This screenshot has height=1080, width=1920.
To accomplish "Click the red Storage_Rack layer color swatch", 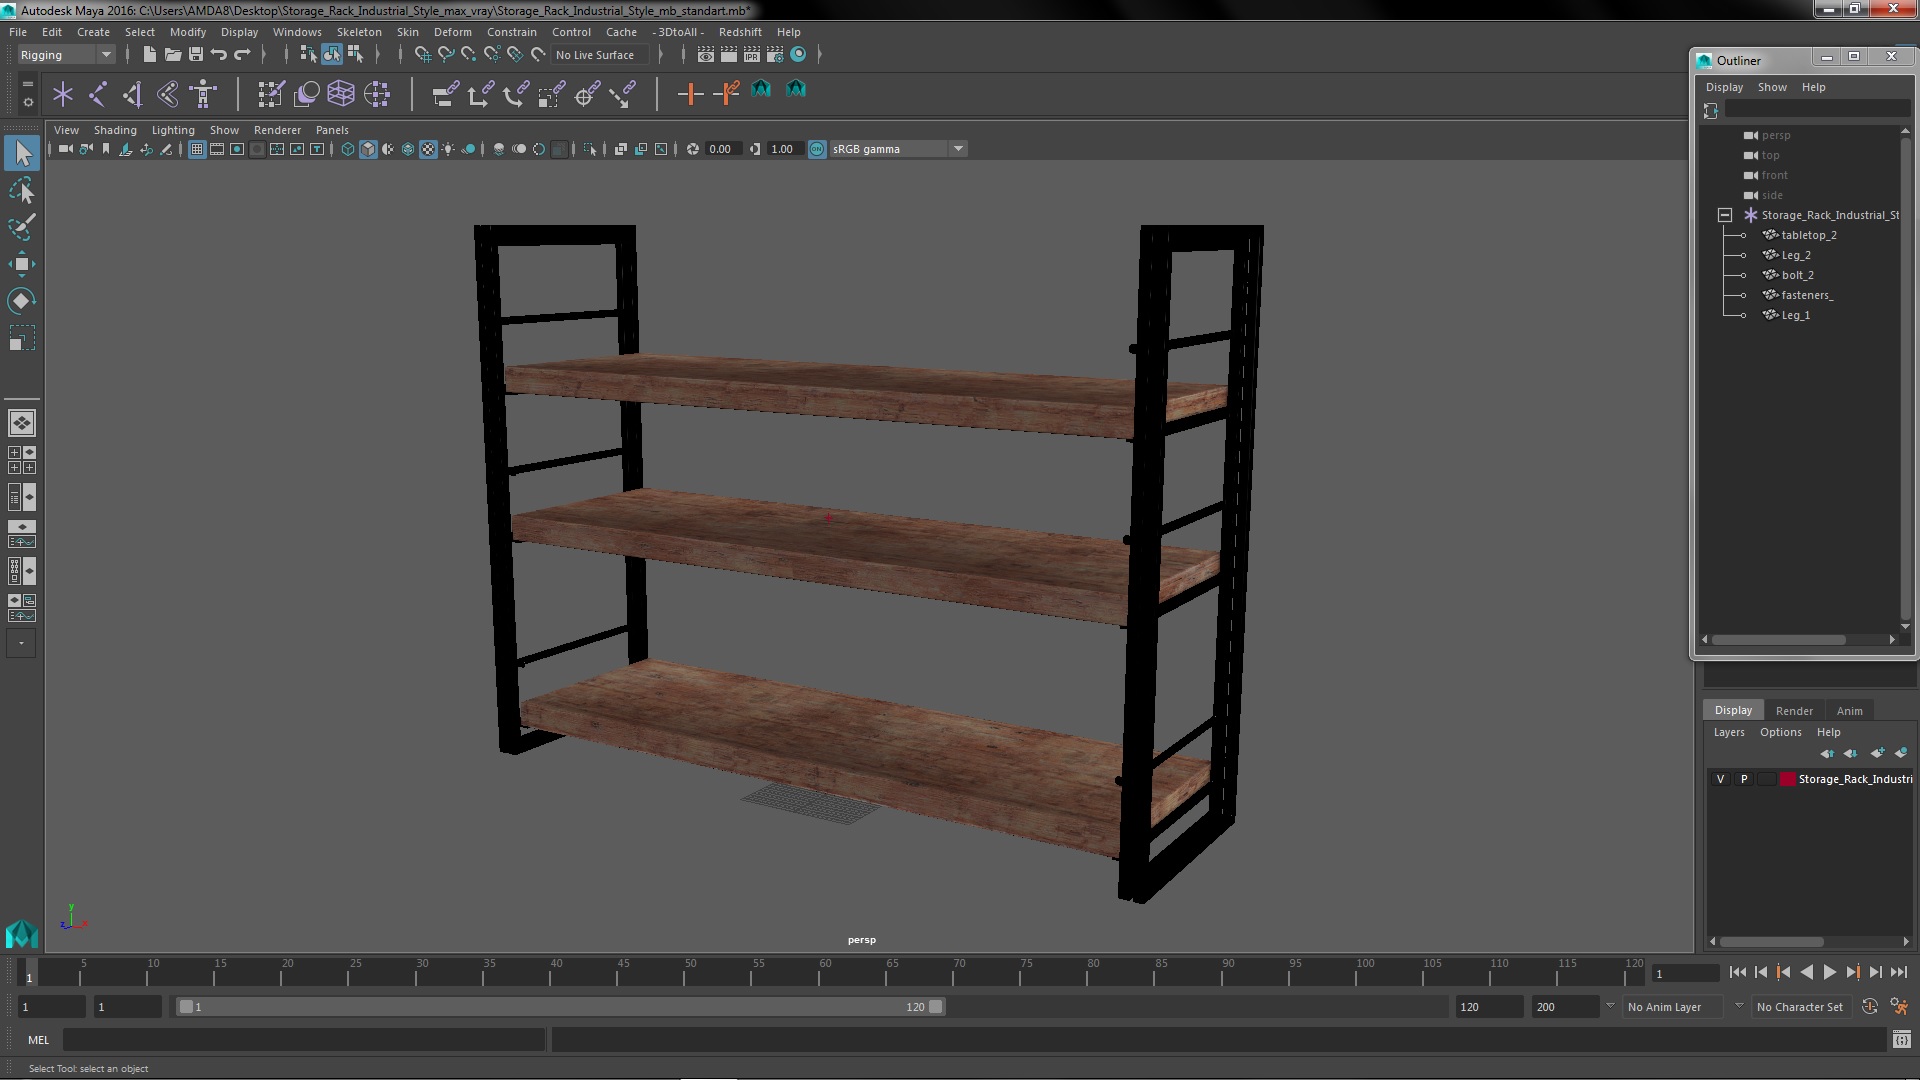I will [1788, 779].
